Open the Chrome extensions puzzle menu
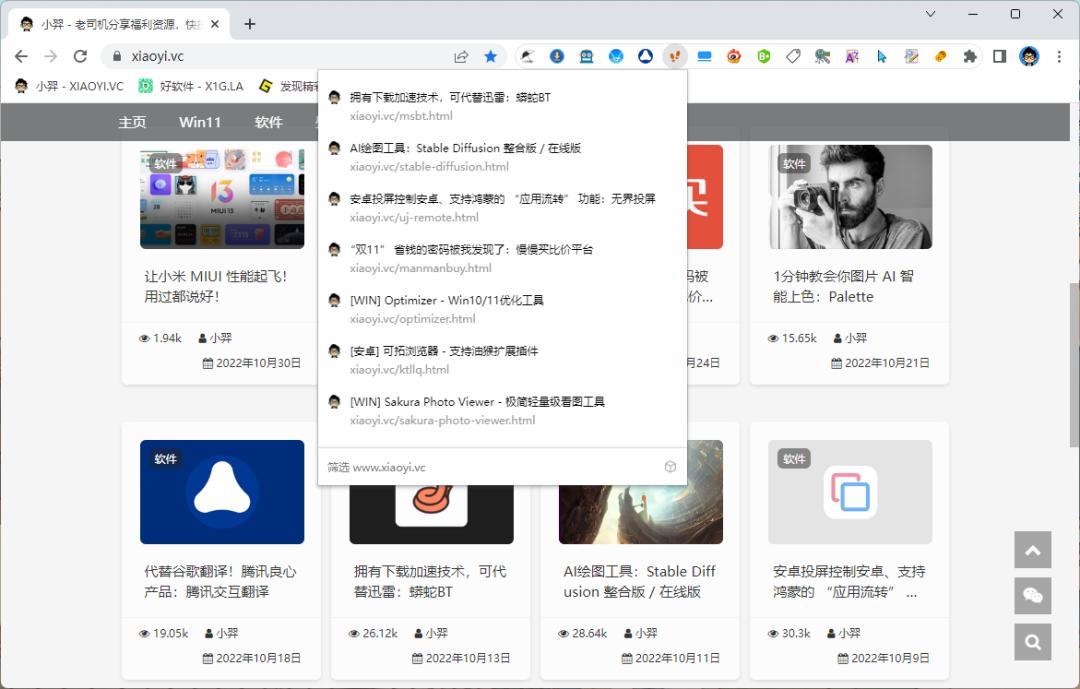 pyautogui.click(x=970, y=56)
